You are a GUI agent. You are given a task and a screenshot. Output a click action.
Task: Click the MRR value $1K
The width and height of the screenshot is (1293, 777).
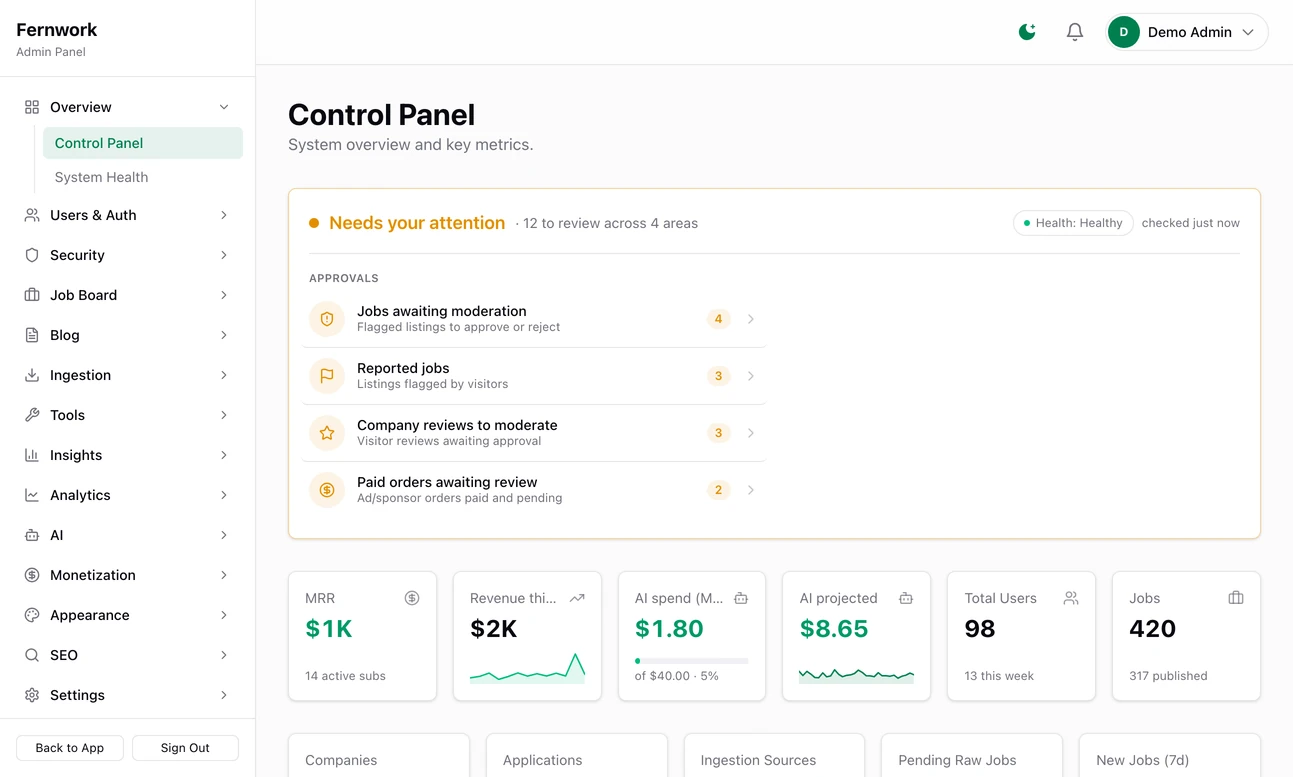(329, 629)
